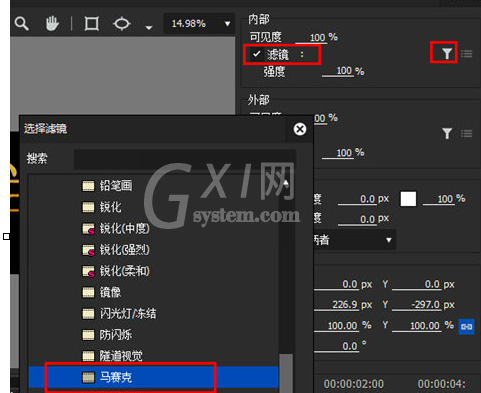
Task: Select the 锐化(柔和) preset filter
Action: pos(124,271)
